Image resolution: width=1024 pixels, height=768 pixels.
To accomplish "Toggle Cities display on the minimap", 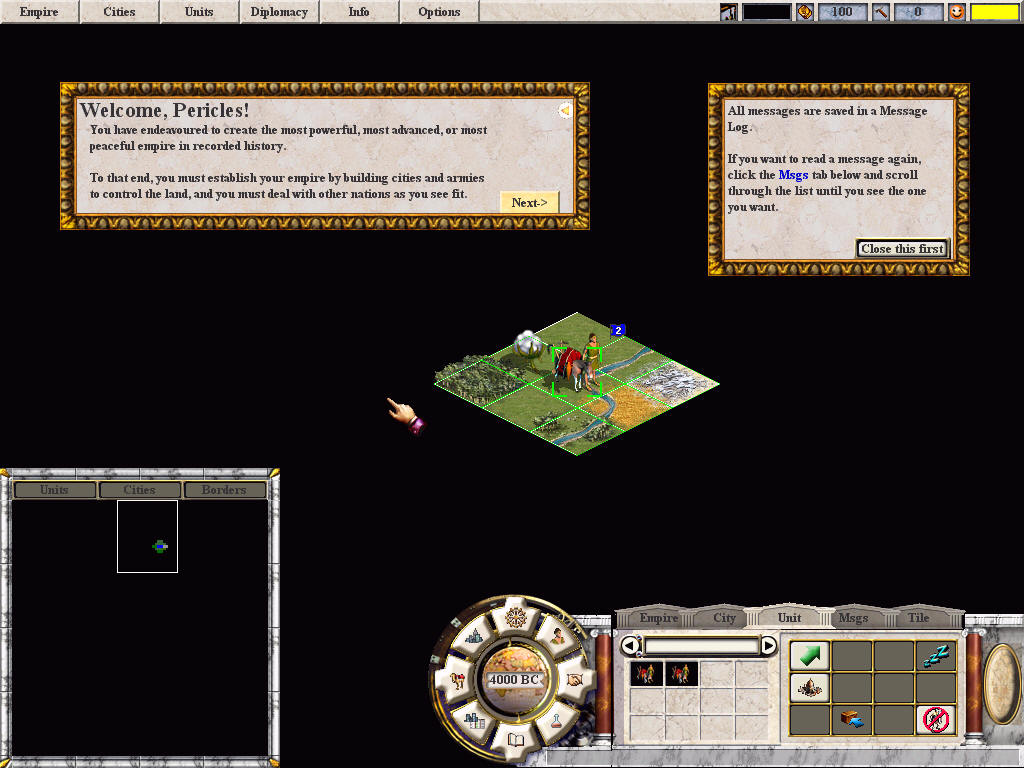I will click(140, 490).
